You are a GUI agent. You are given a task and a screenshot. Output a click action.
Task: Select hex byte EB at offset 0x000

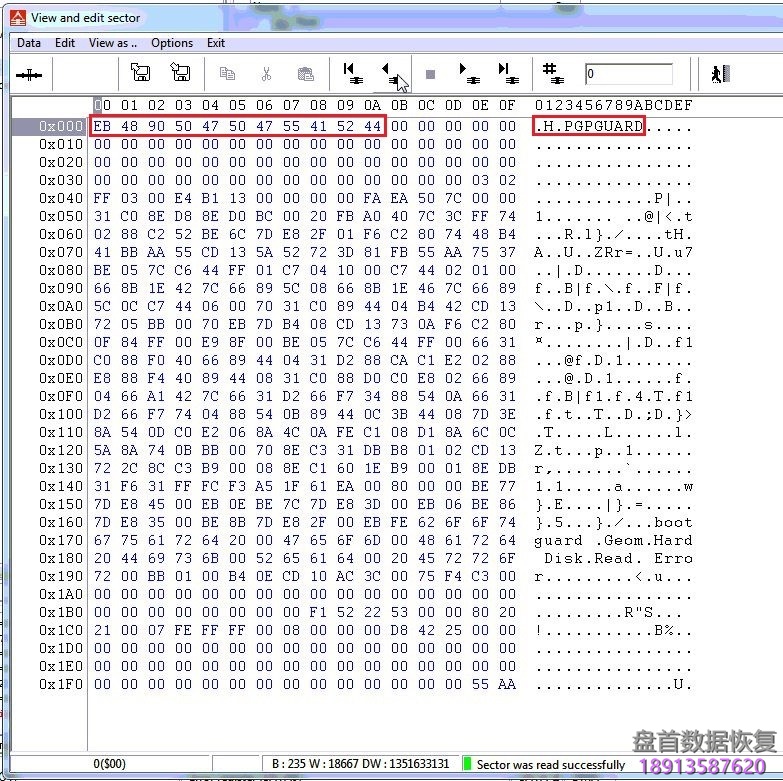[x=102, y=126]
